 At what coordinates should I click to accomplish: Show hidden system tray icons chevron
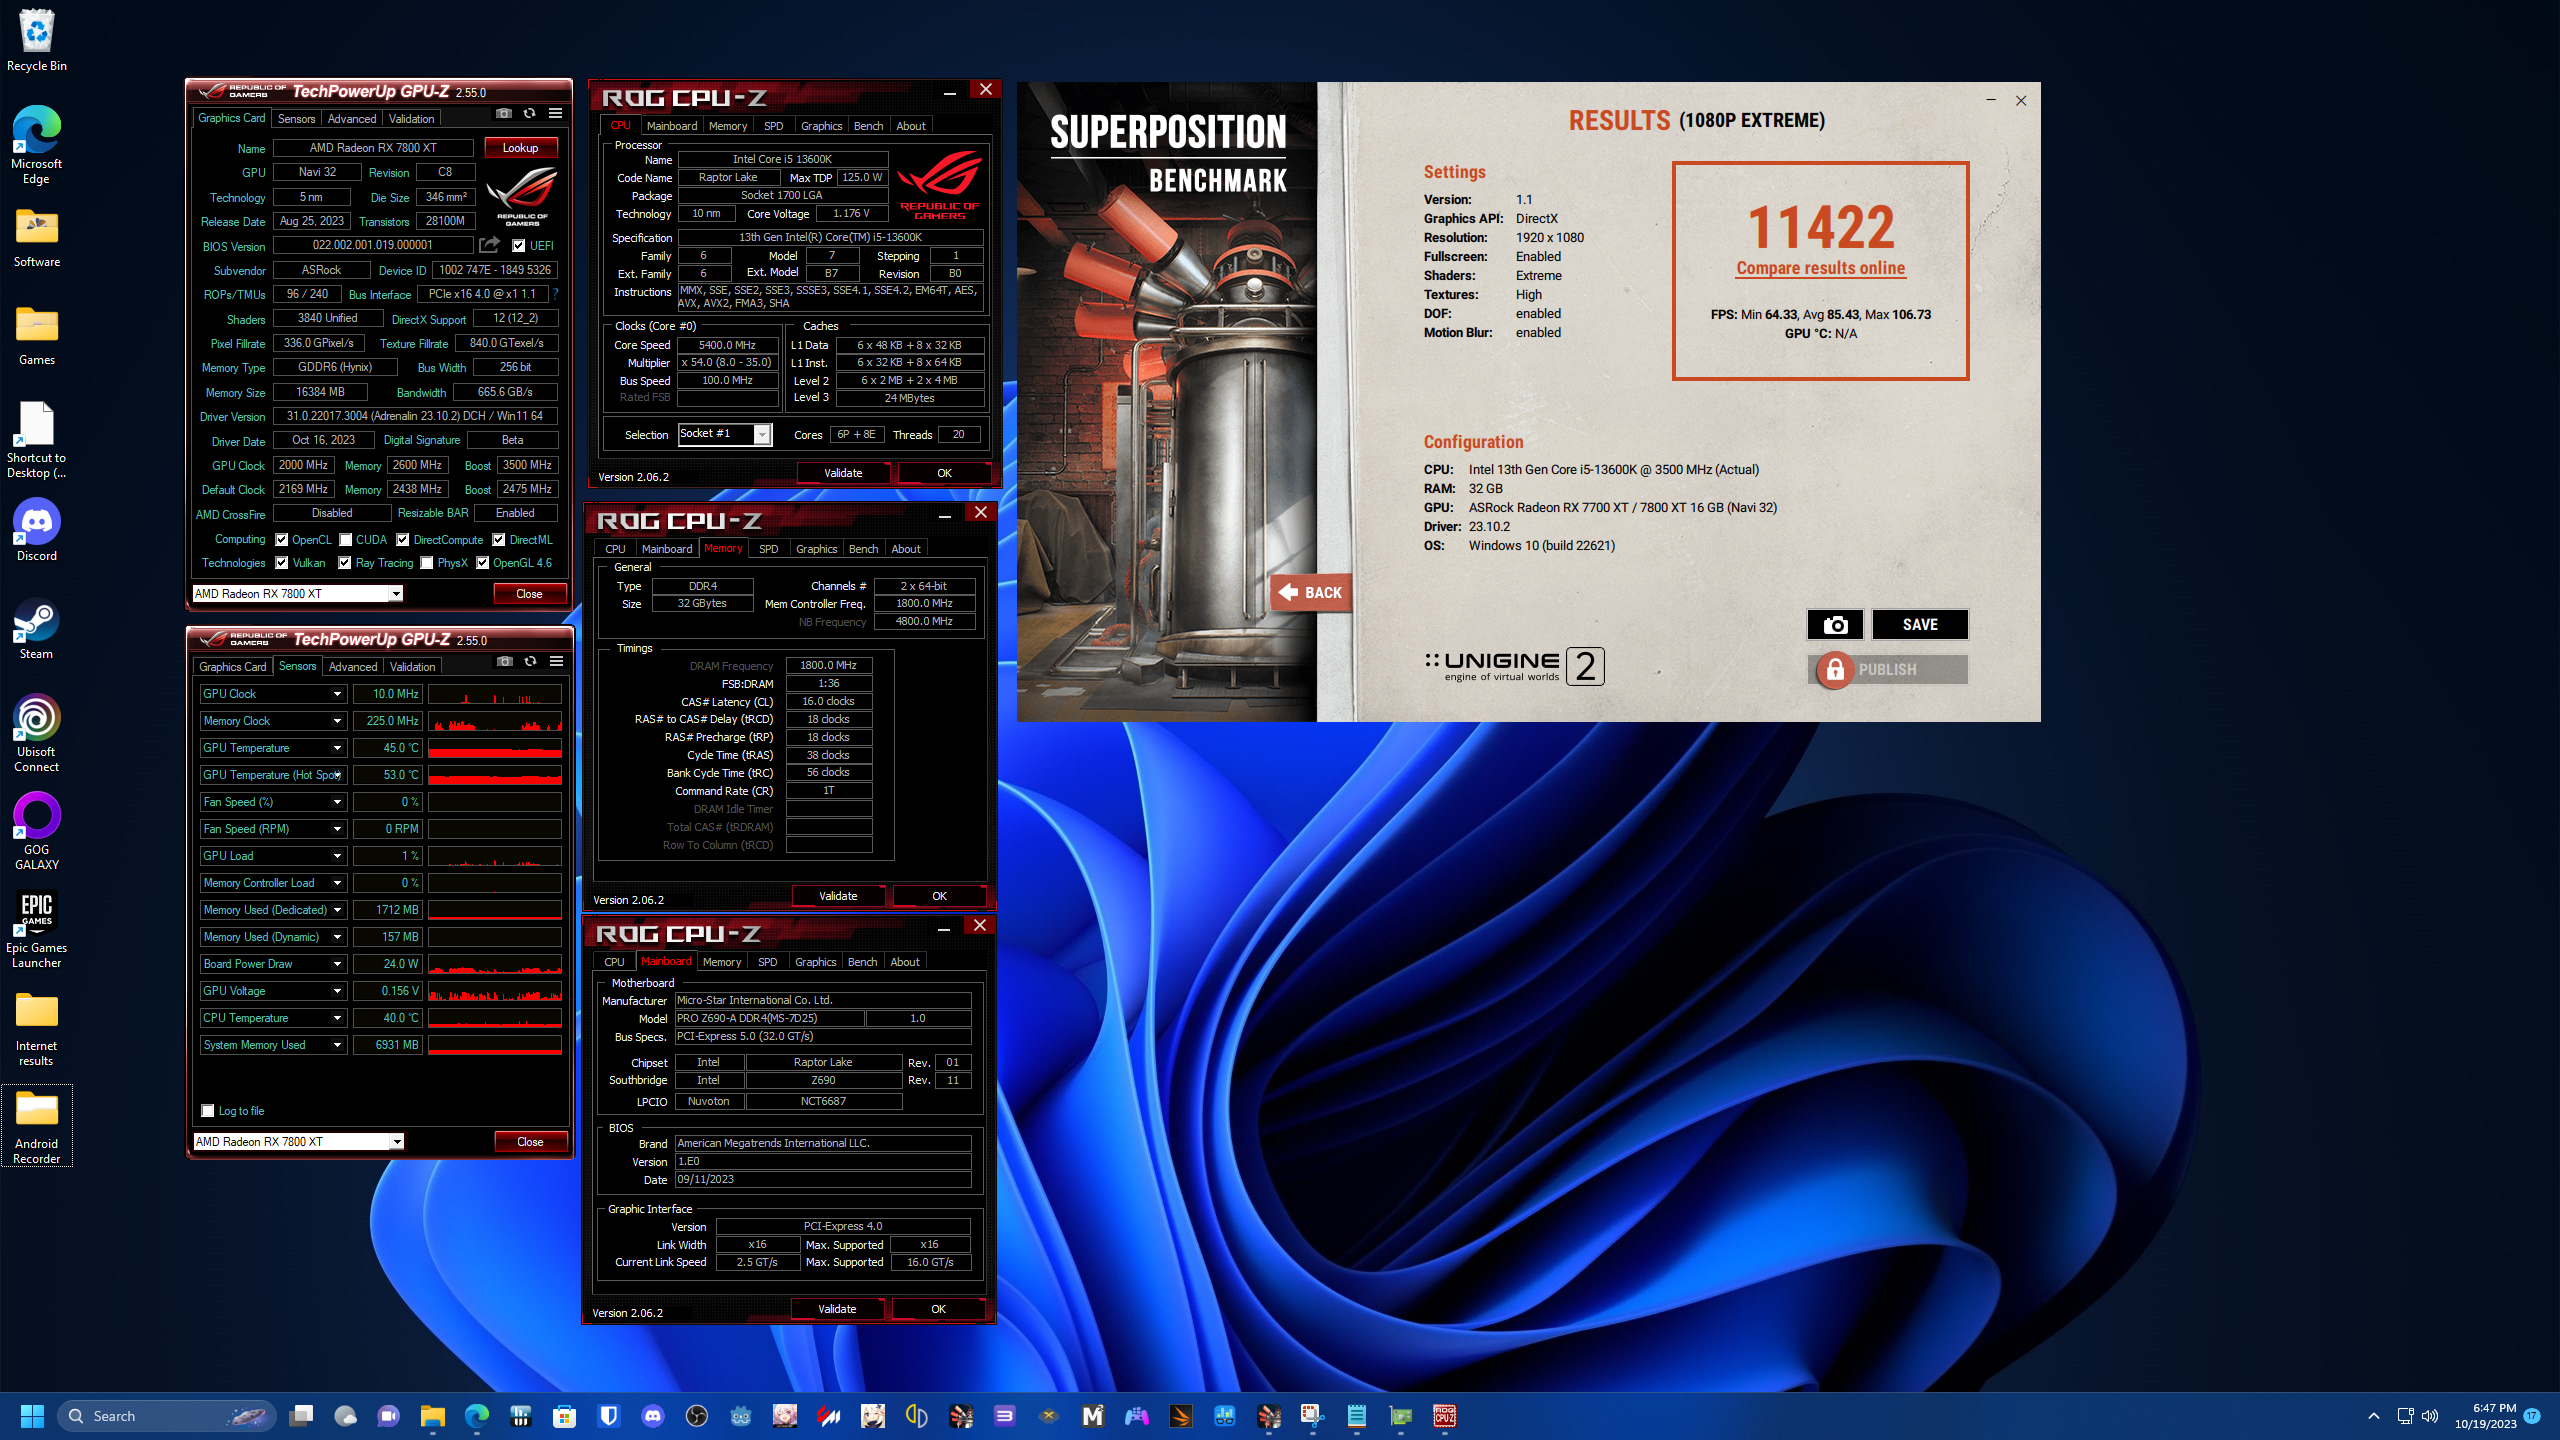(2374, 1416)
